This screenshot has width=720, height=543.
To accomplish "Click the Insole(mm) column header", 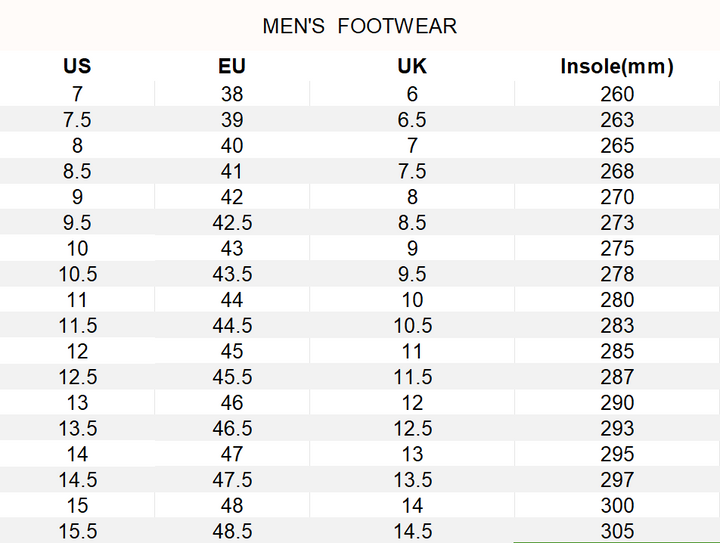I will pos(617,67).
